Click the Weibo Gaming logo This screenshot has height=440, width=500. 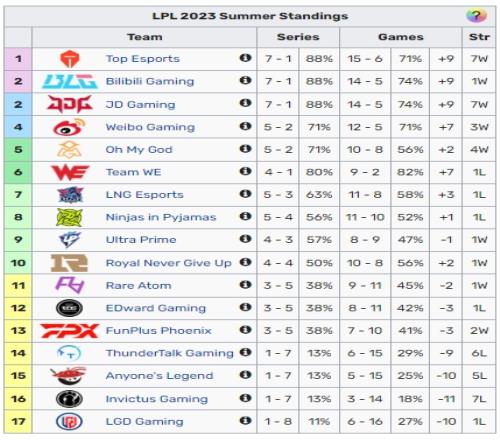point(69,127)
